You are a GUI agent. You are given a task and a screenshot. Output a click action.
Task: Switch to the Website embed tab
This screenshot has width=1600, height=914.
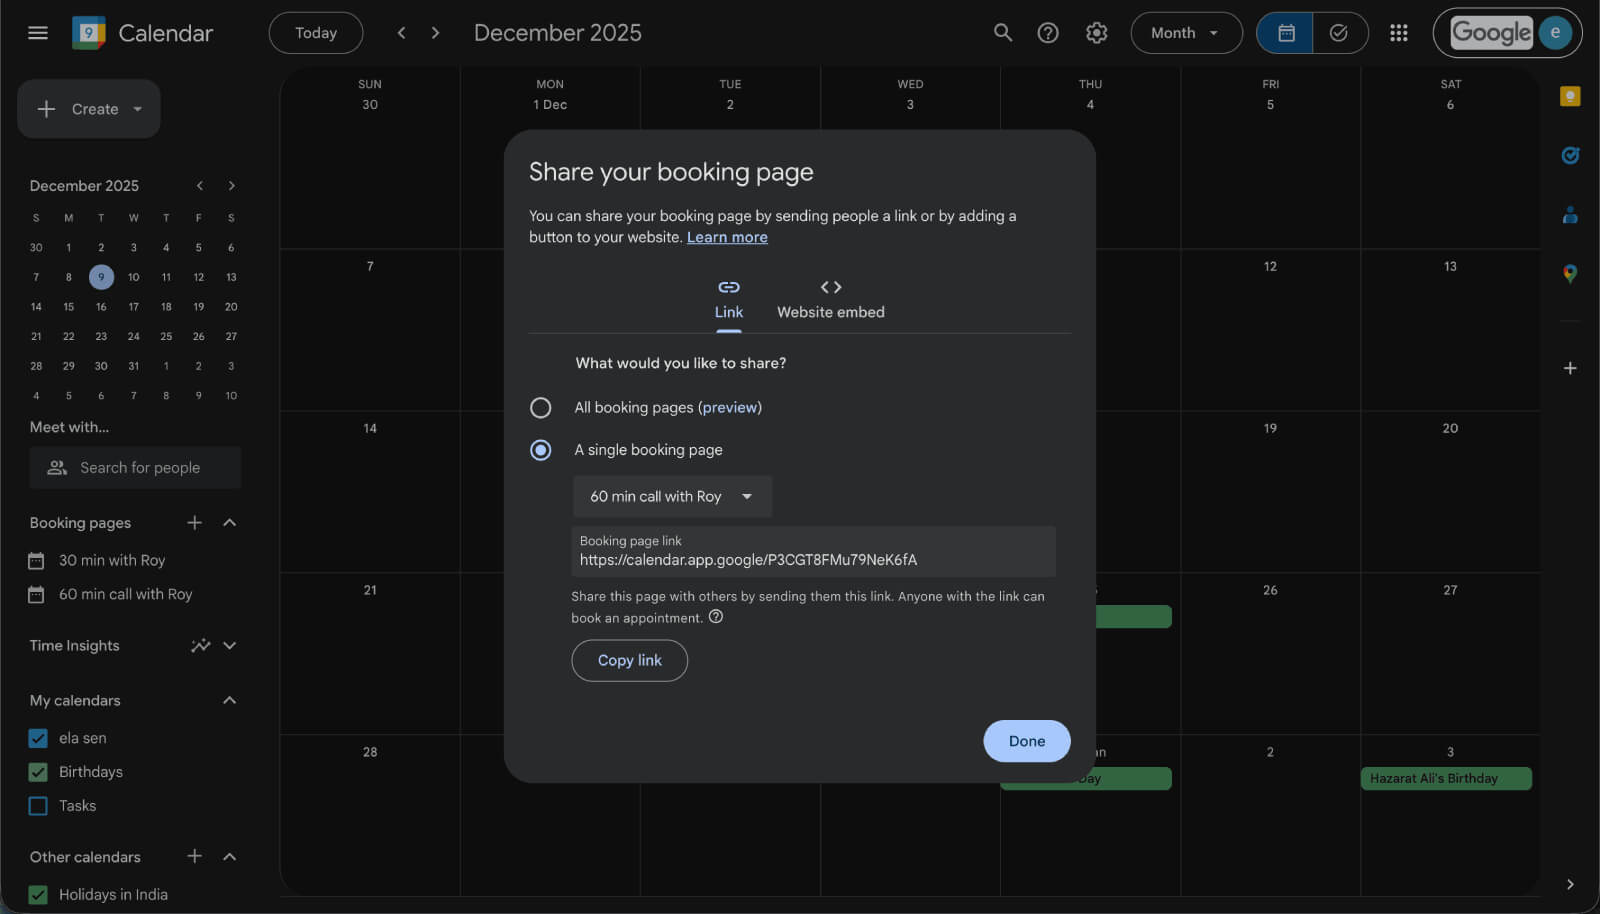[x=830, y=300]
